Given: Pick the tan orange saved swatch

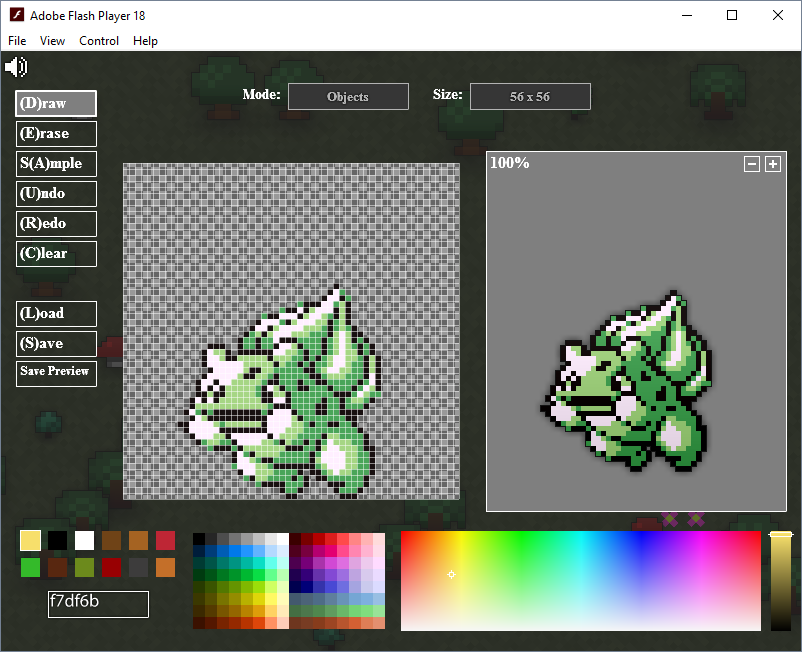Looking at the screenshot, I should pyautogui.click(x=139, y=541).
